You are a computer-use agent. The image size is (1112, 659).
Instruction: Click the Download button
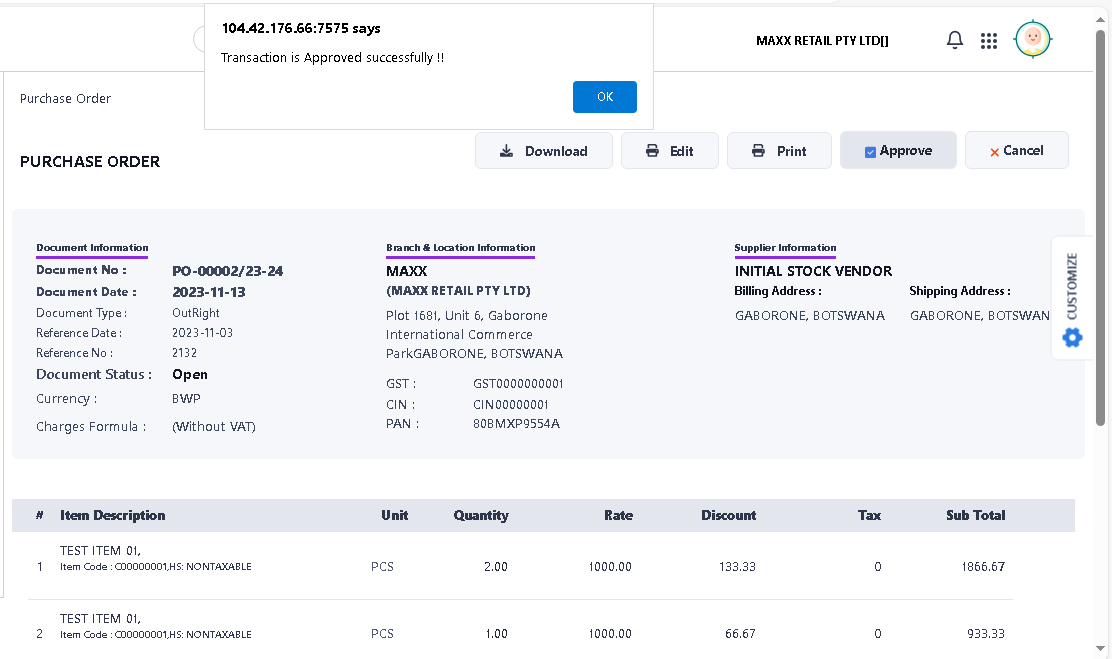[x=543, y=151]
